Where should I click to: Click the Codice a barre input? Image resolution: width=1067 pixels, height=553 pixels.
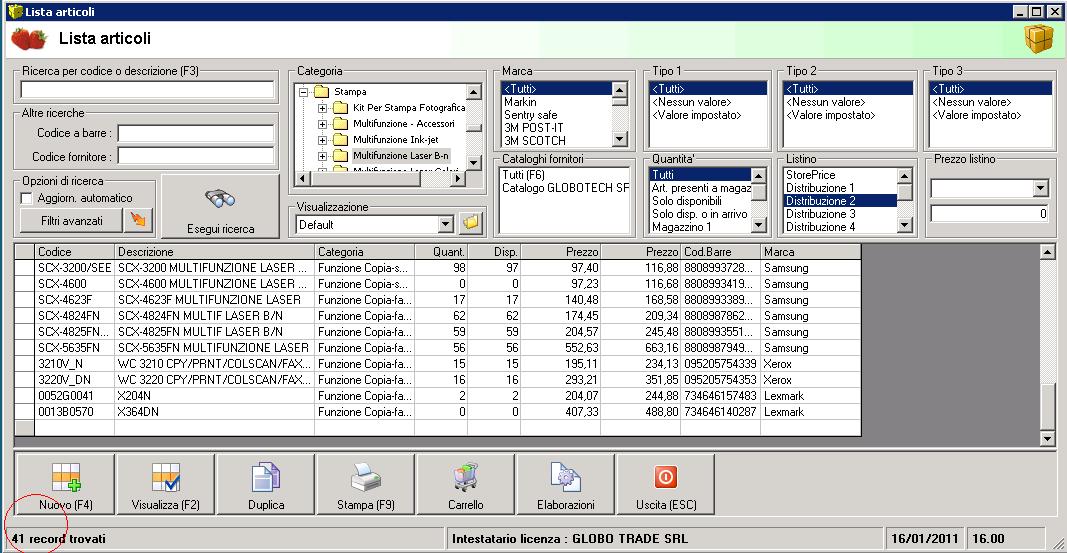(x=196, y=133)
